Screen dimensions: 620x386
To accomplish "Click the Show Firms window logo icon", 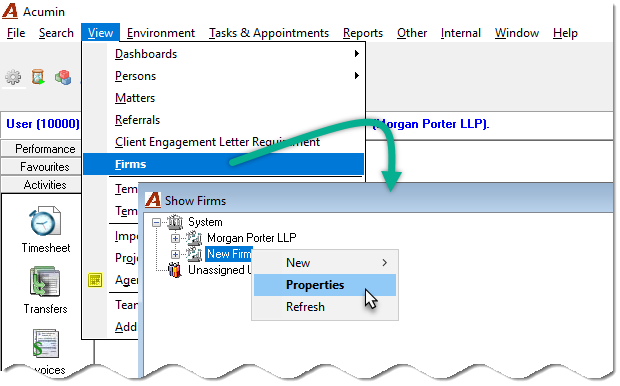I will [x=153, y=200].
